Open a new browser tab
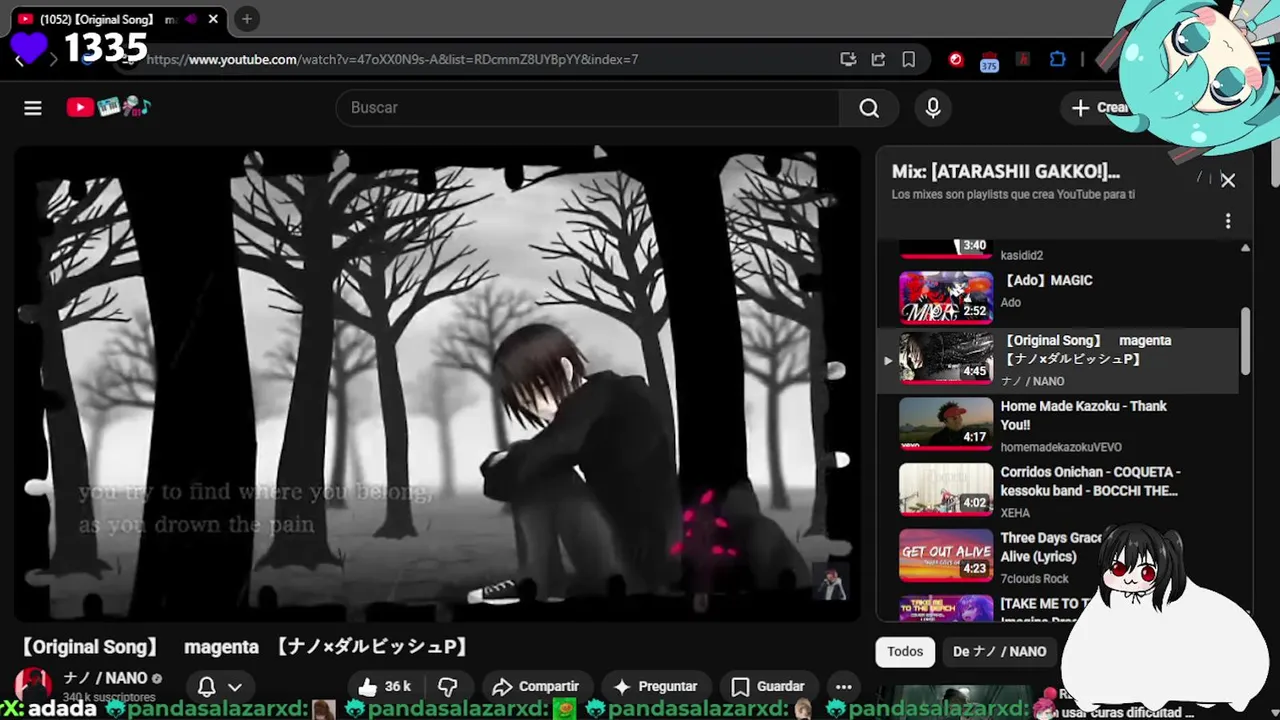Viewport: 1280px width, 720px height. [x=247, y=19]
